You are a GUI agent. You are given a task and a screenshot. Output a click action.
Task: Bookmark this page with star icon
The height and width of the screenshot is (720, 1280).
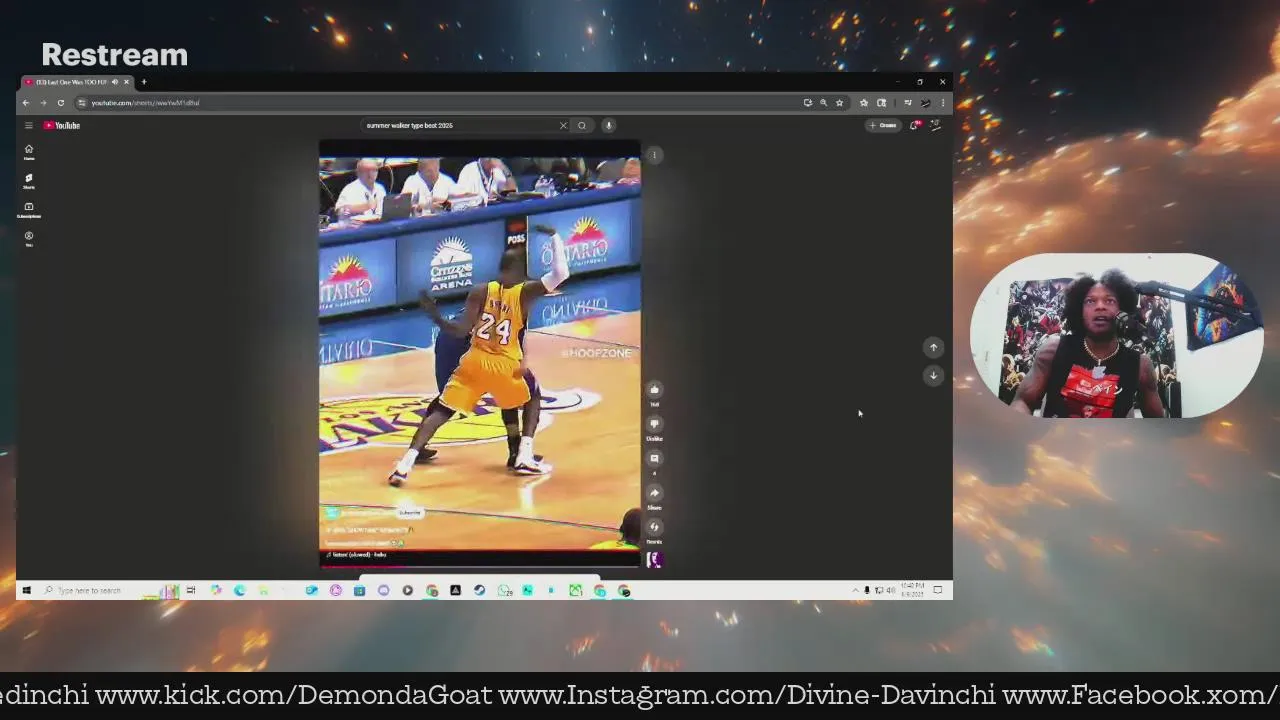(x=839, y=103)
